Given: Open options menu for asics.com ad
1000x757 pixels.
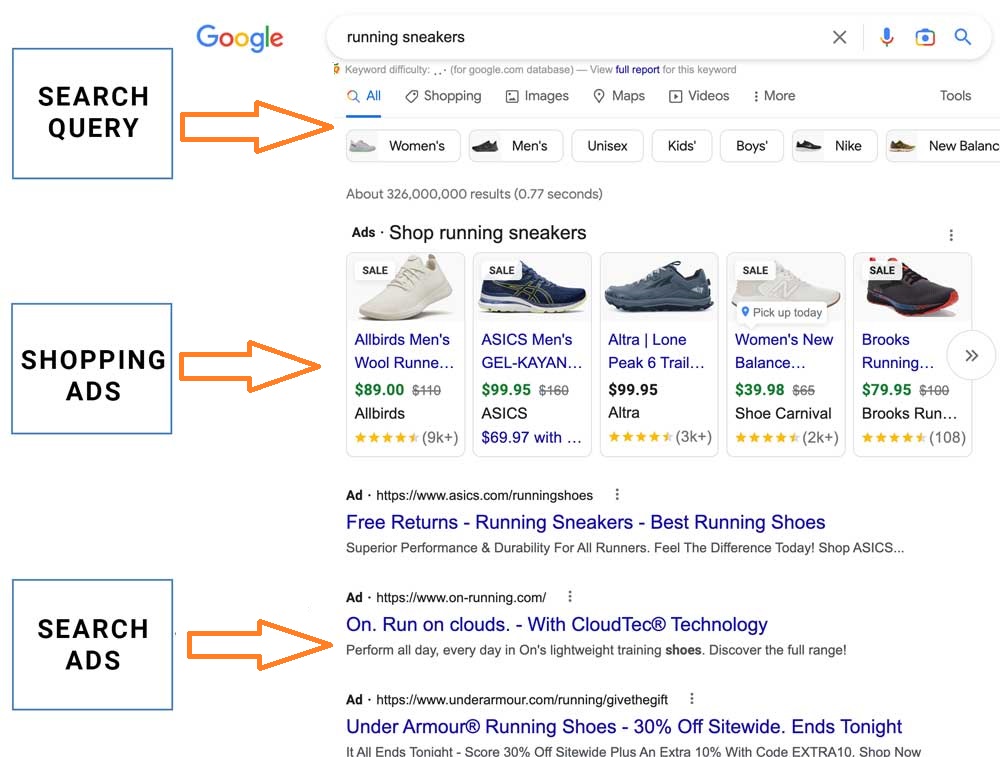Looking at the screenshot, I should point(617,494).
